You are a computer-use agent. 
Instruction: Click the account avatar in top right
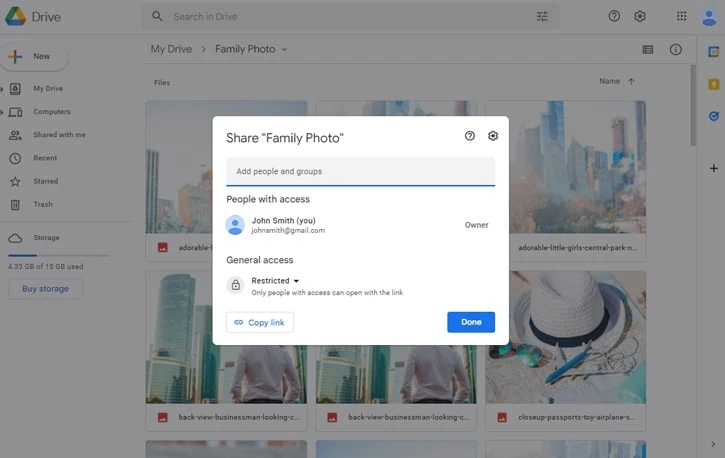[709, 17]
